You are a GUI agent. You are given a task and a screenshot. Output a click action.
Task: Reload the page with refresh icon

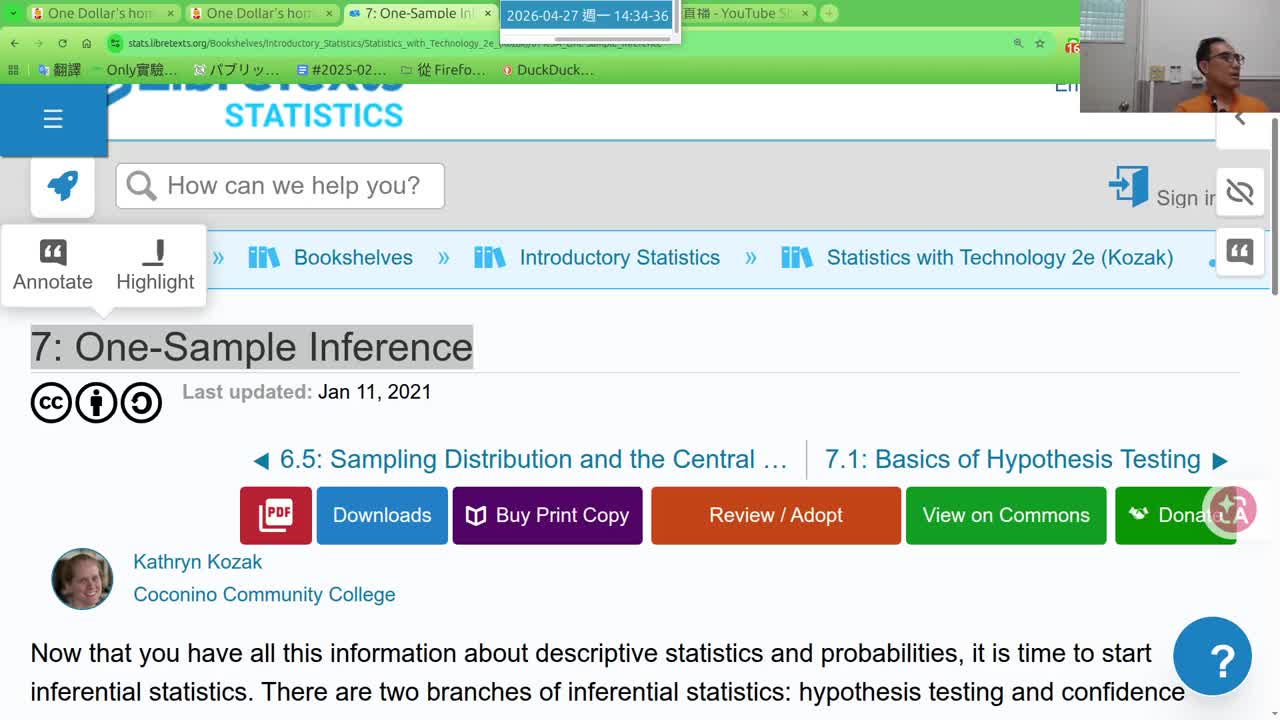point(62,44)
